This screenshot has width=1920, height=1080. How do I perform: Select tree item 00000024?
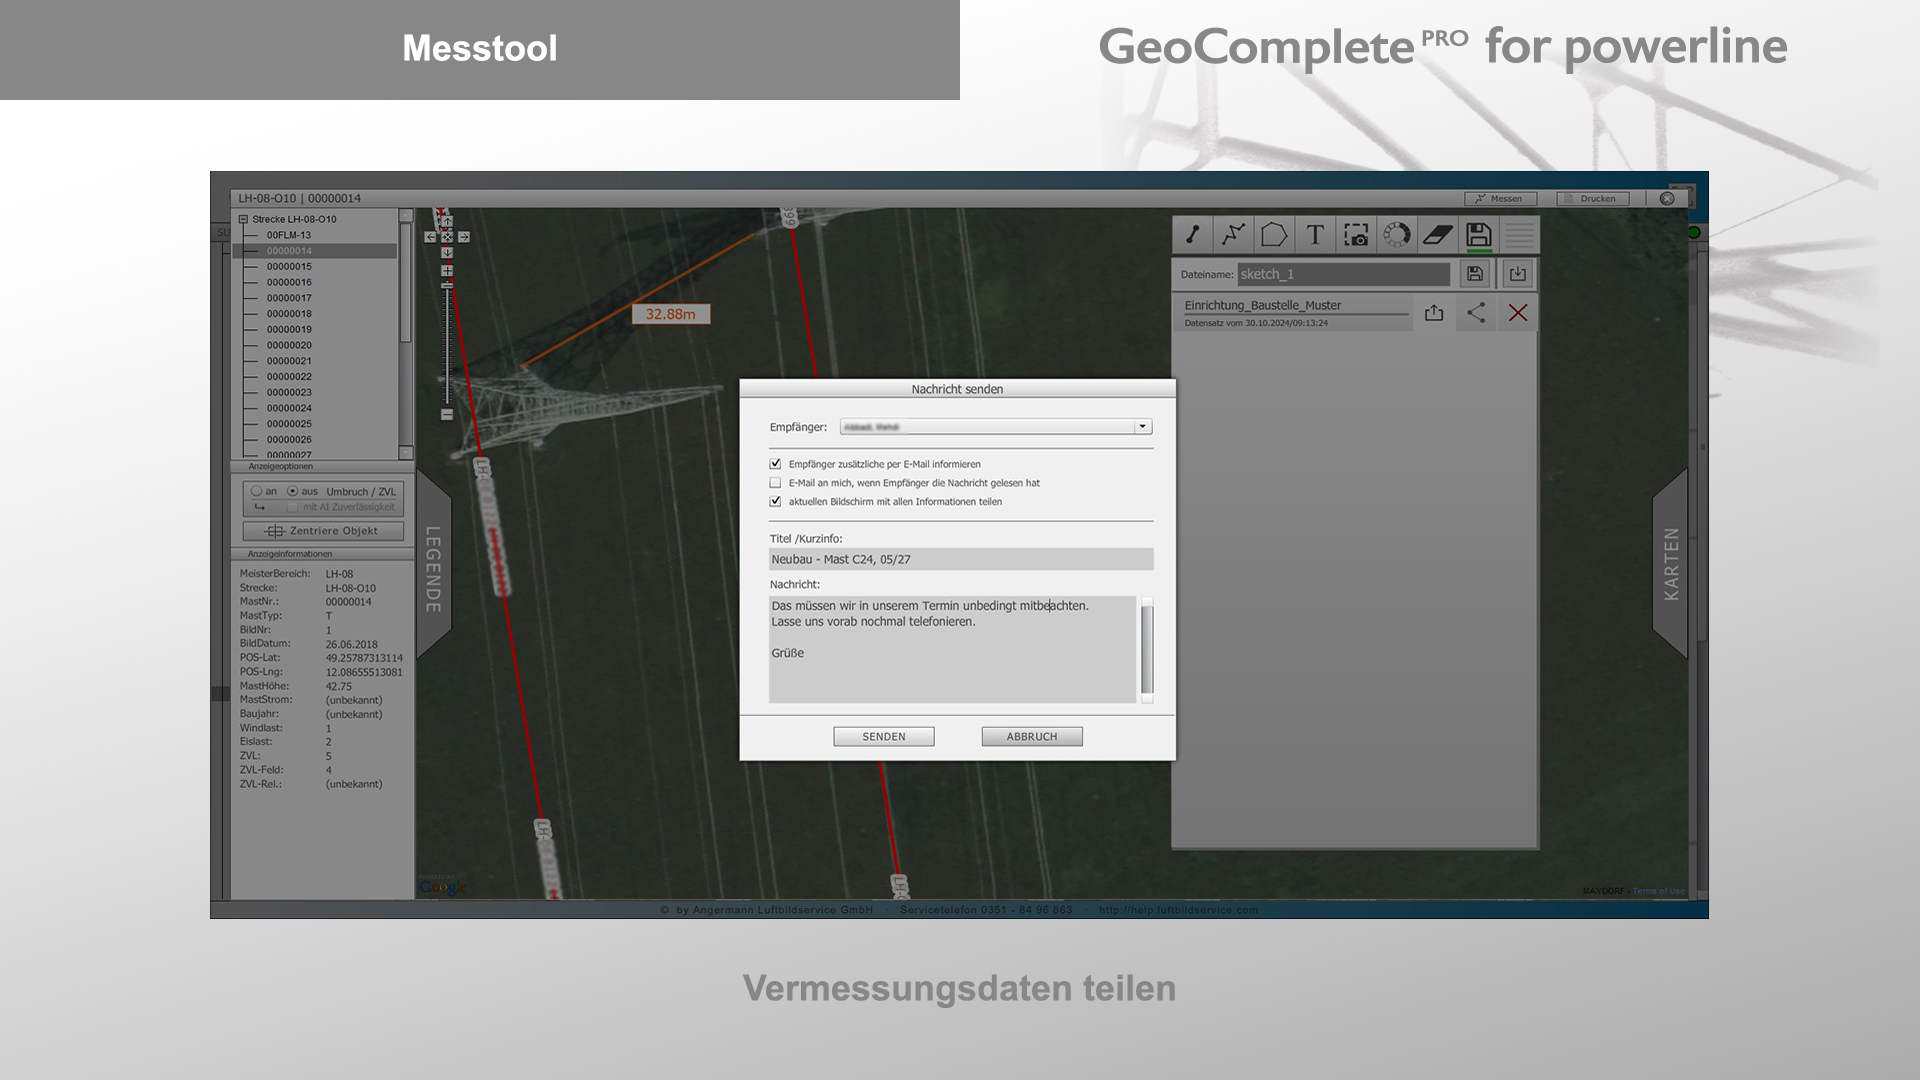coord(289,408)
